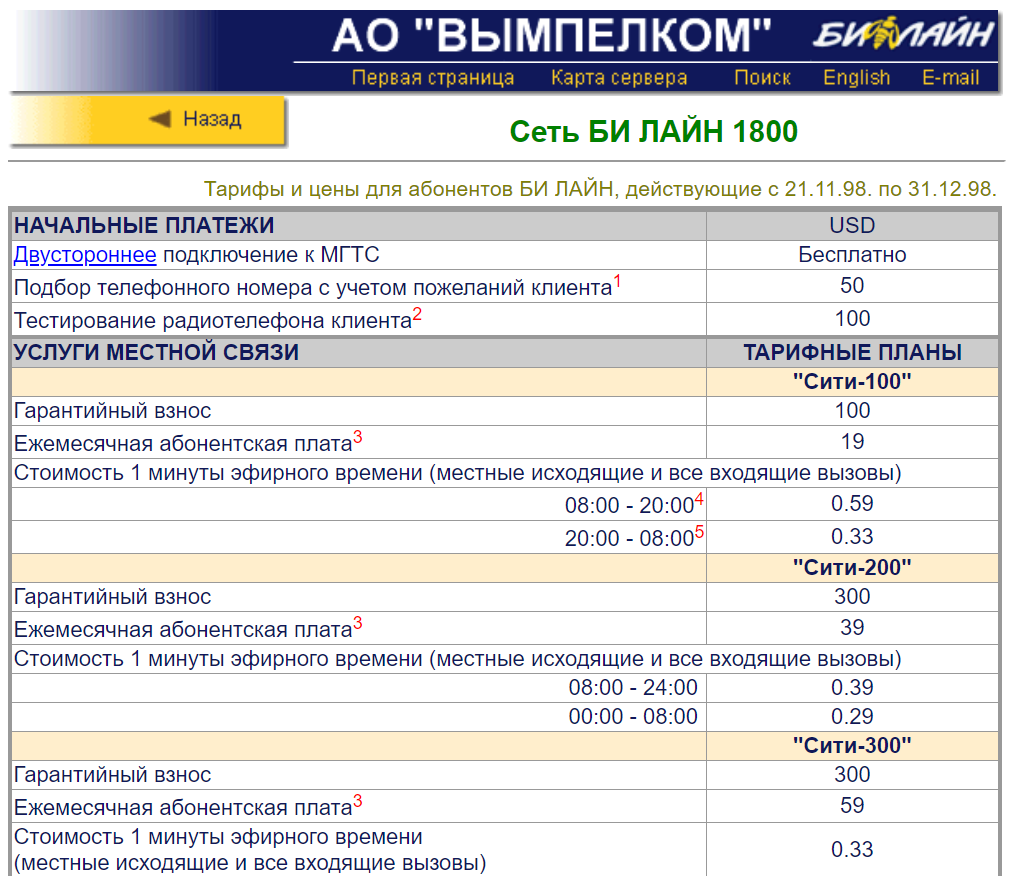Click the ТАРИФНЫЕ ПЛАНЫ column header
Screen dimensions: 1014x876
coord(852,352)
